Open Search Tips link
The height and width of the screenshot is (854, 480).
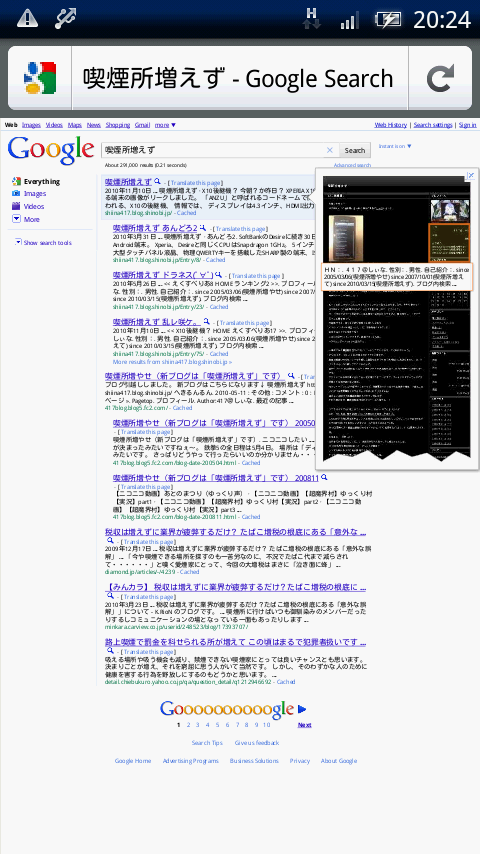[x=207, y=742]
